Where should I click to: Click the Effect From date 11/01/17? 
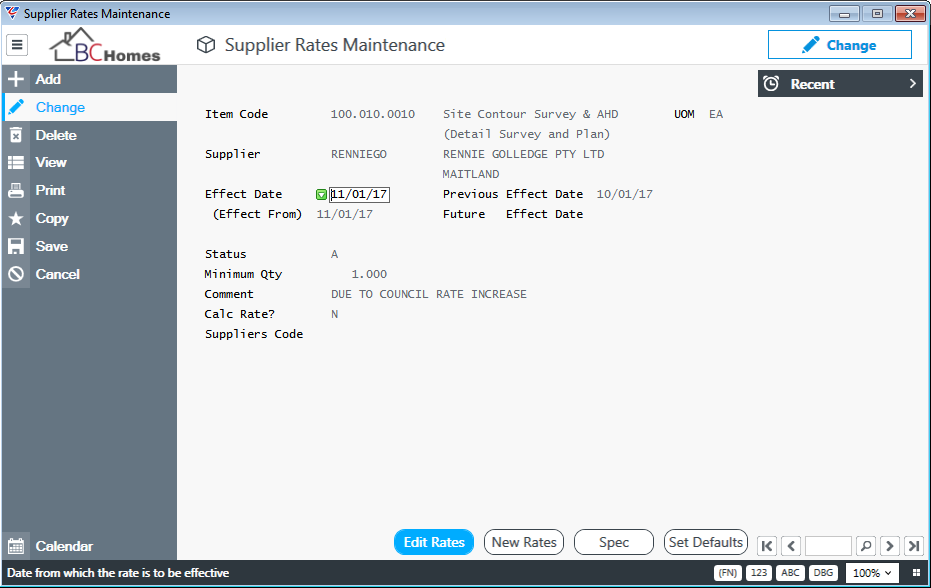pos(344,214)
